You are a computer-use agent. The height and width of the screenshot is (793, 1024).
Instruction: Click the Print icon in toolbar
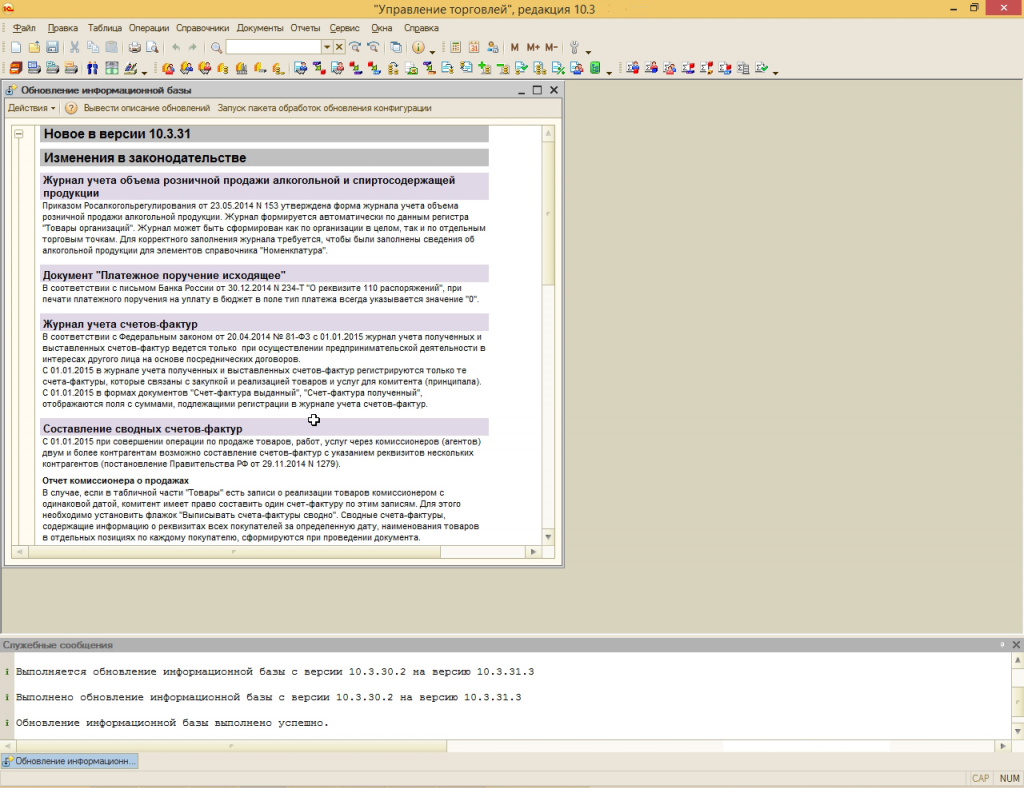(x=135, y=47)
